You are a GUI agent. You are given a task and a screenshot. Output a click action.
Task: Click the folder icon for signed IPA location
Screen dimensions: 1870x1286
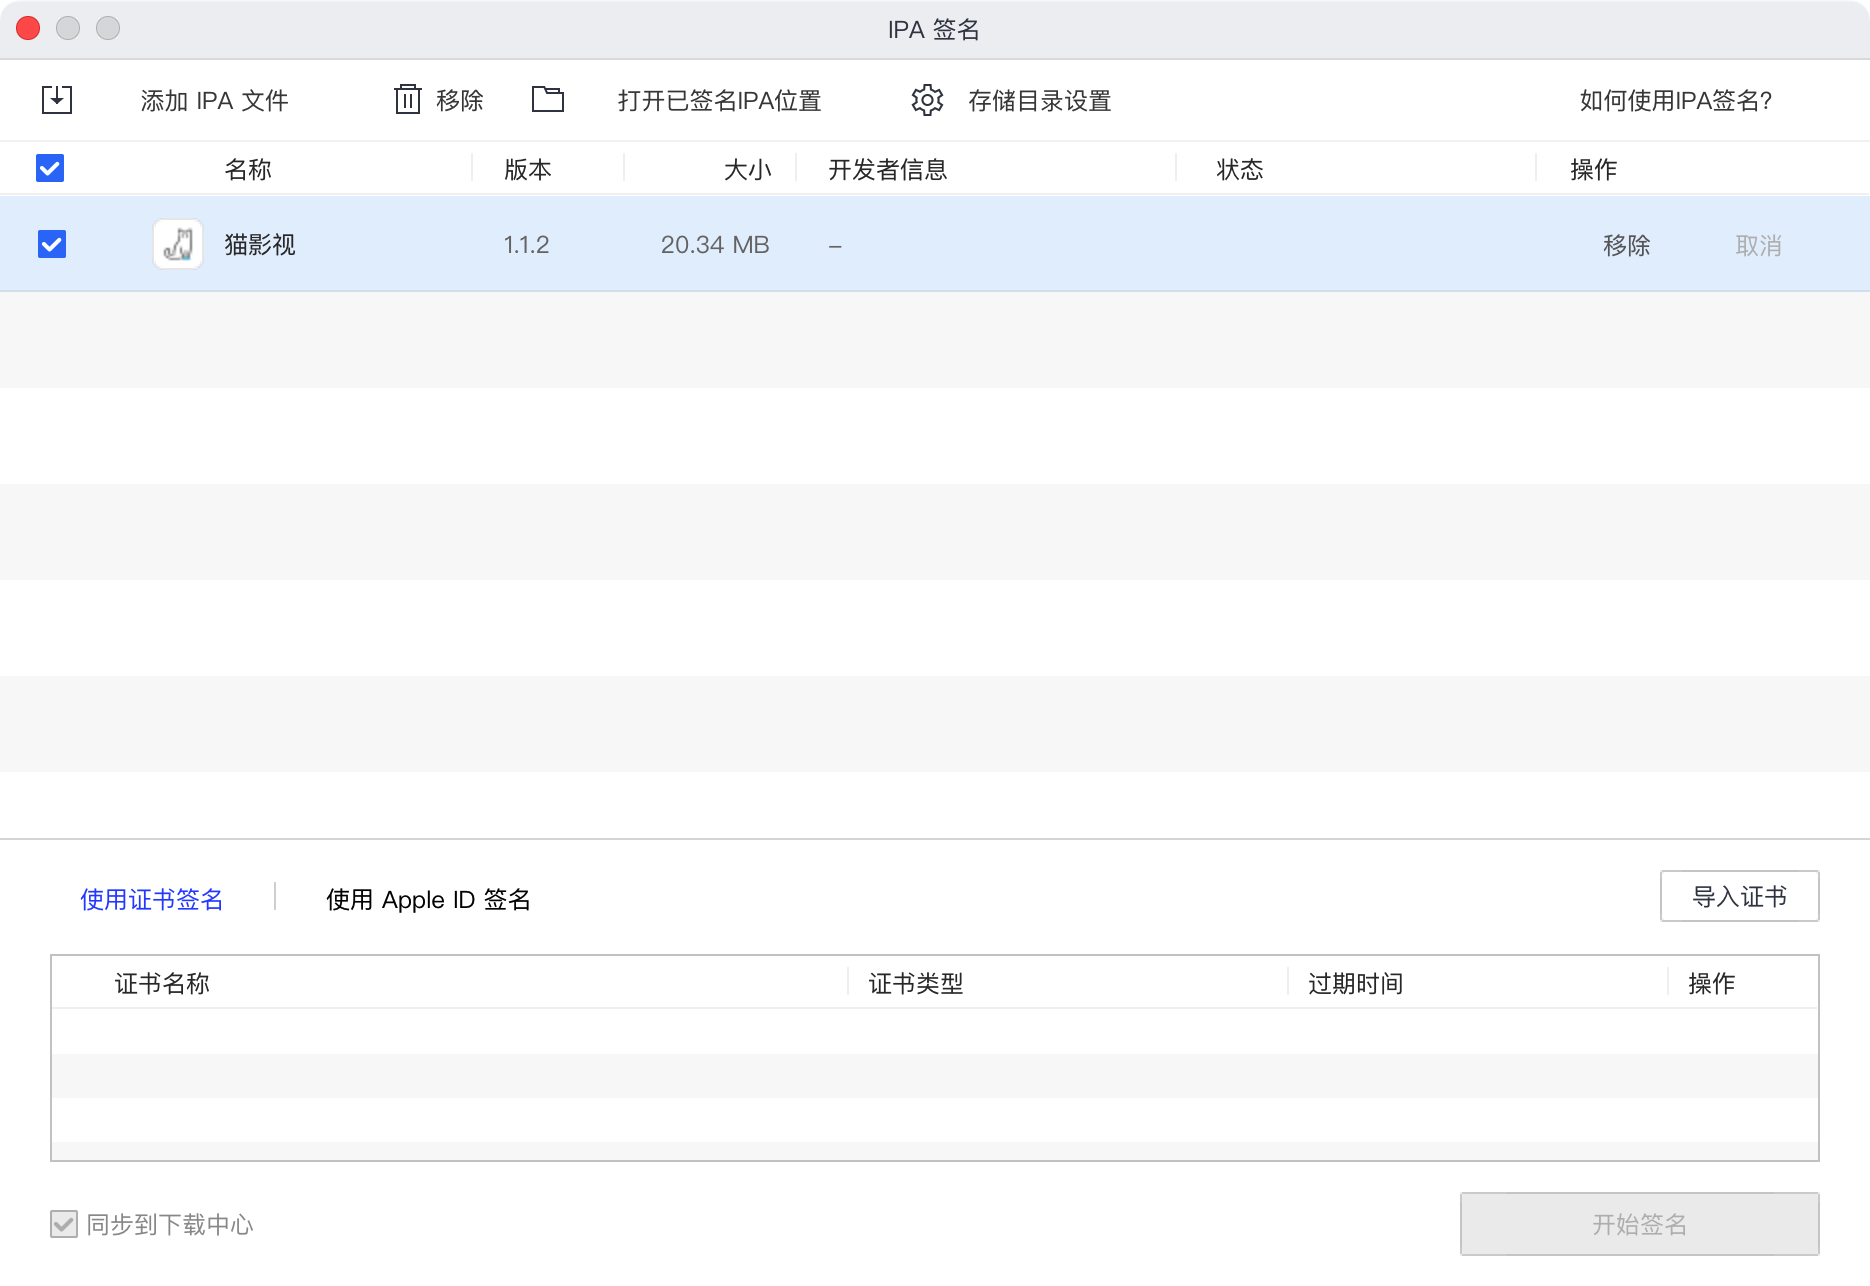coord(547,99)
